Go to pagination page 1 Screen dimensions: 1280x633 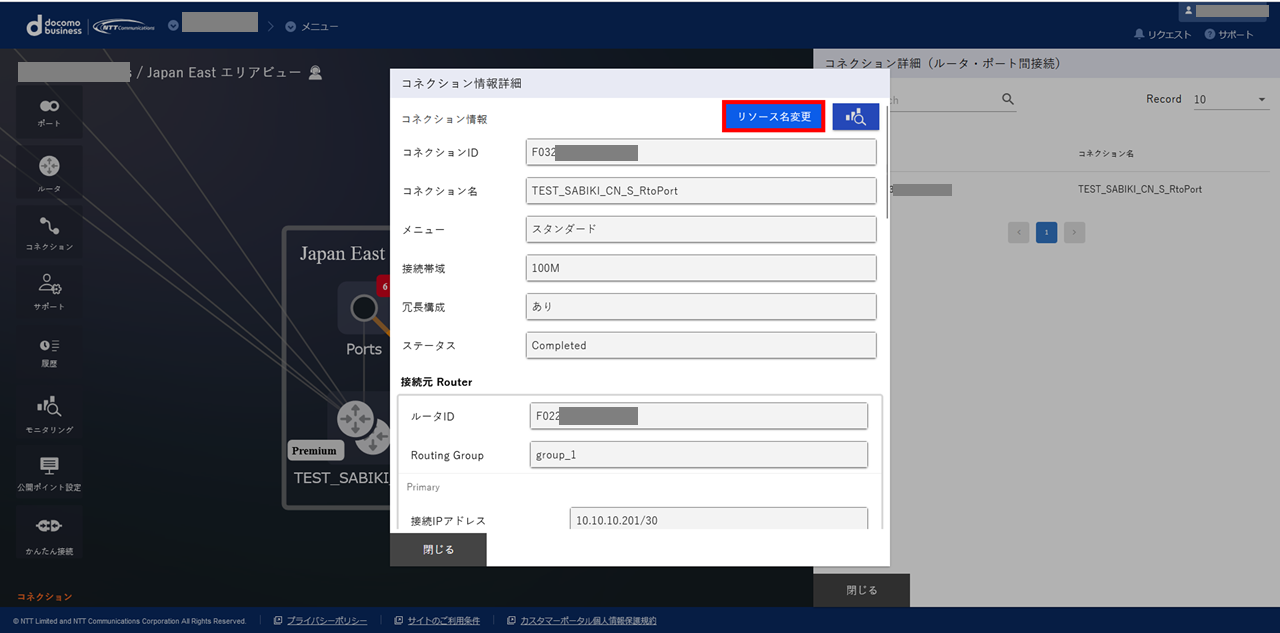coord(1046,232)
